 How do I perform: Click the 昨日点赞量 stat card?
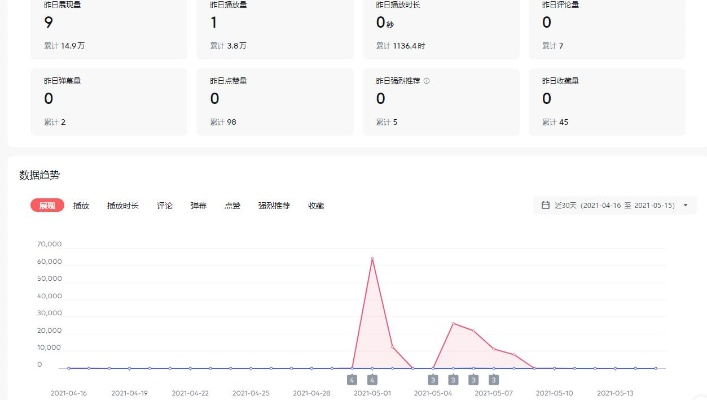(275, 101)
